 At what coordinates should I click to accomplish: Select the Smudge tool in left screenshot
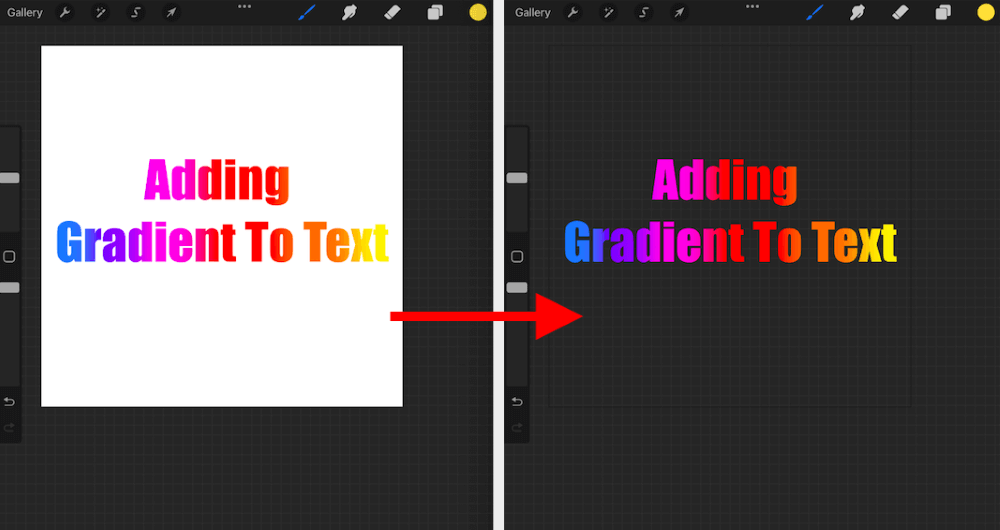coord(349,12)
